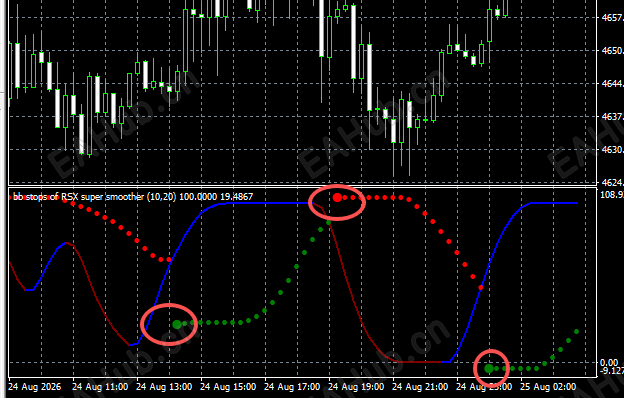Click the 0.00 indicator scale value
Image resolution: width=624 pixels, height=398 pixels.
point(609,363)
